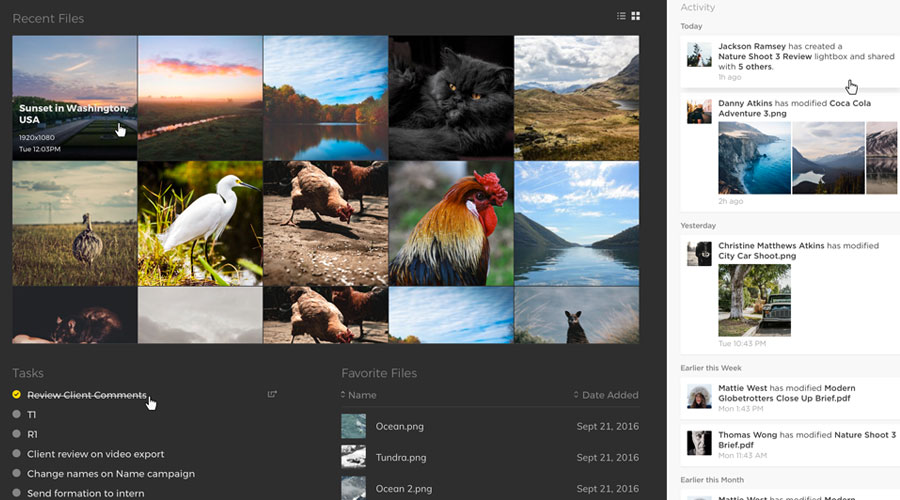Open Coca Cola Adventure 3.png link
Image resolution: width=900 pixels, height=500 pixels.
tap(795, 108)
